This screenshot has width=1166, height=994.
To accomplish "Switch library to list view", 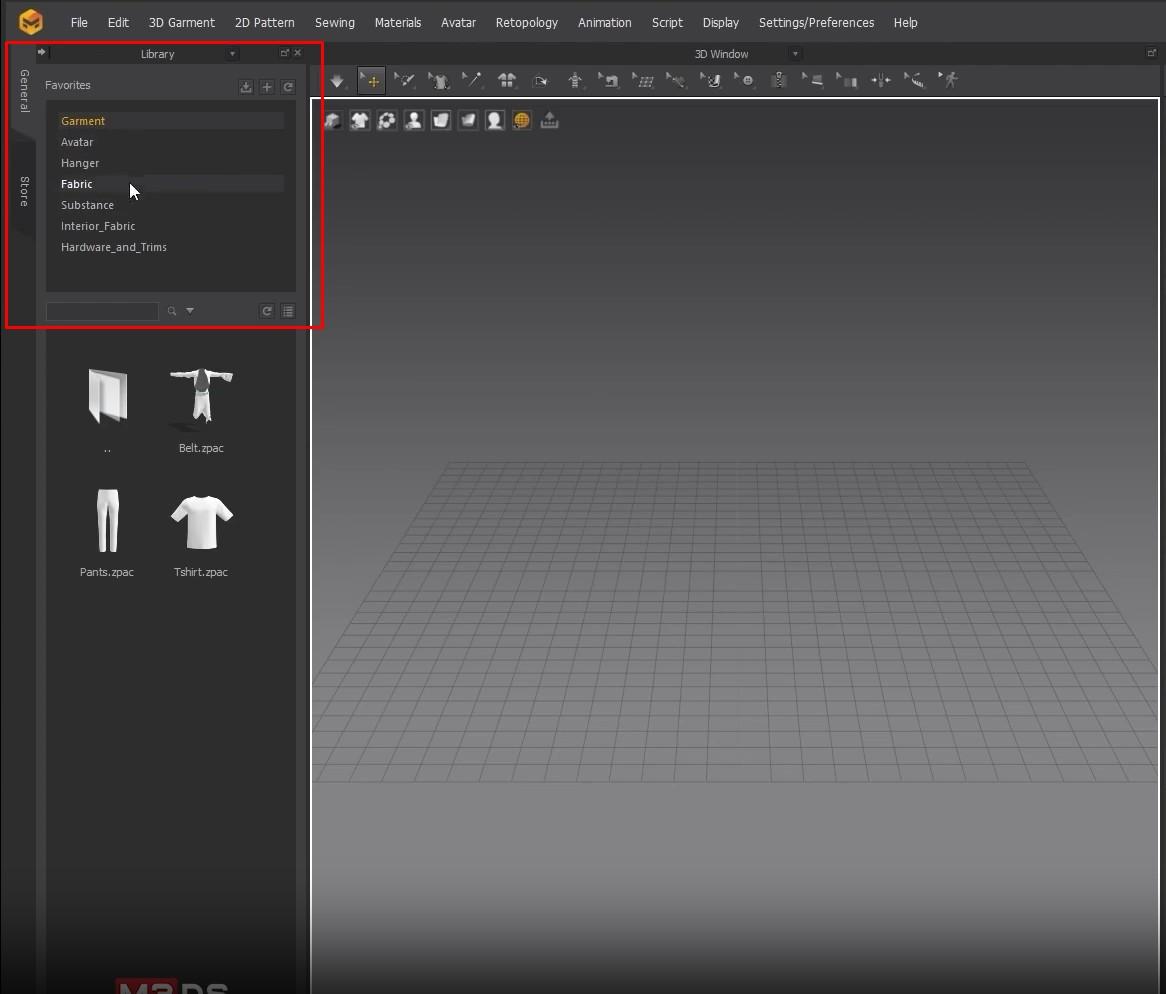I will click(x=288, y=311).
